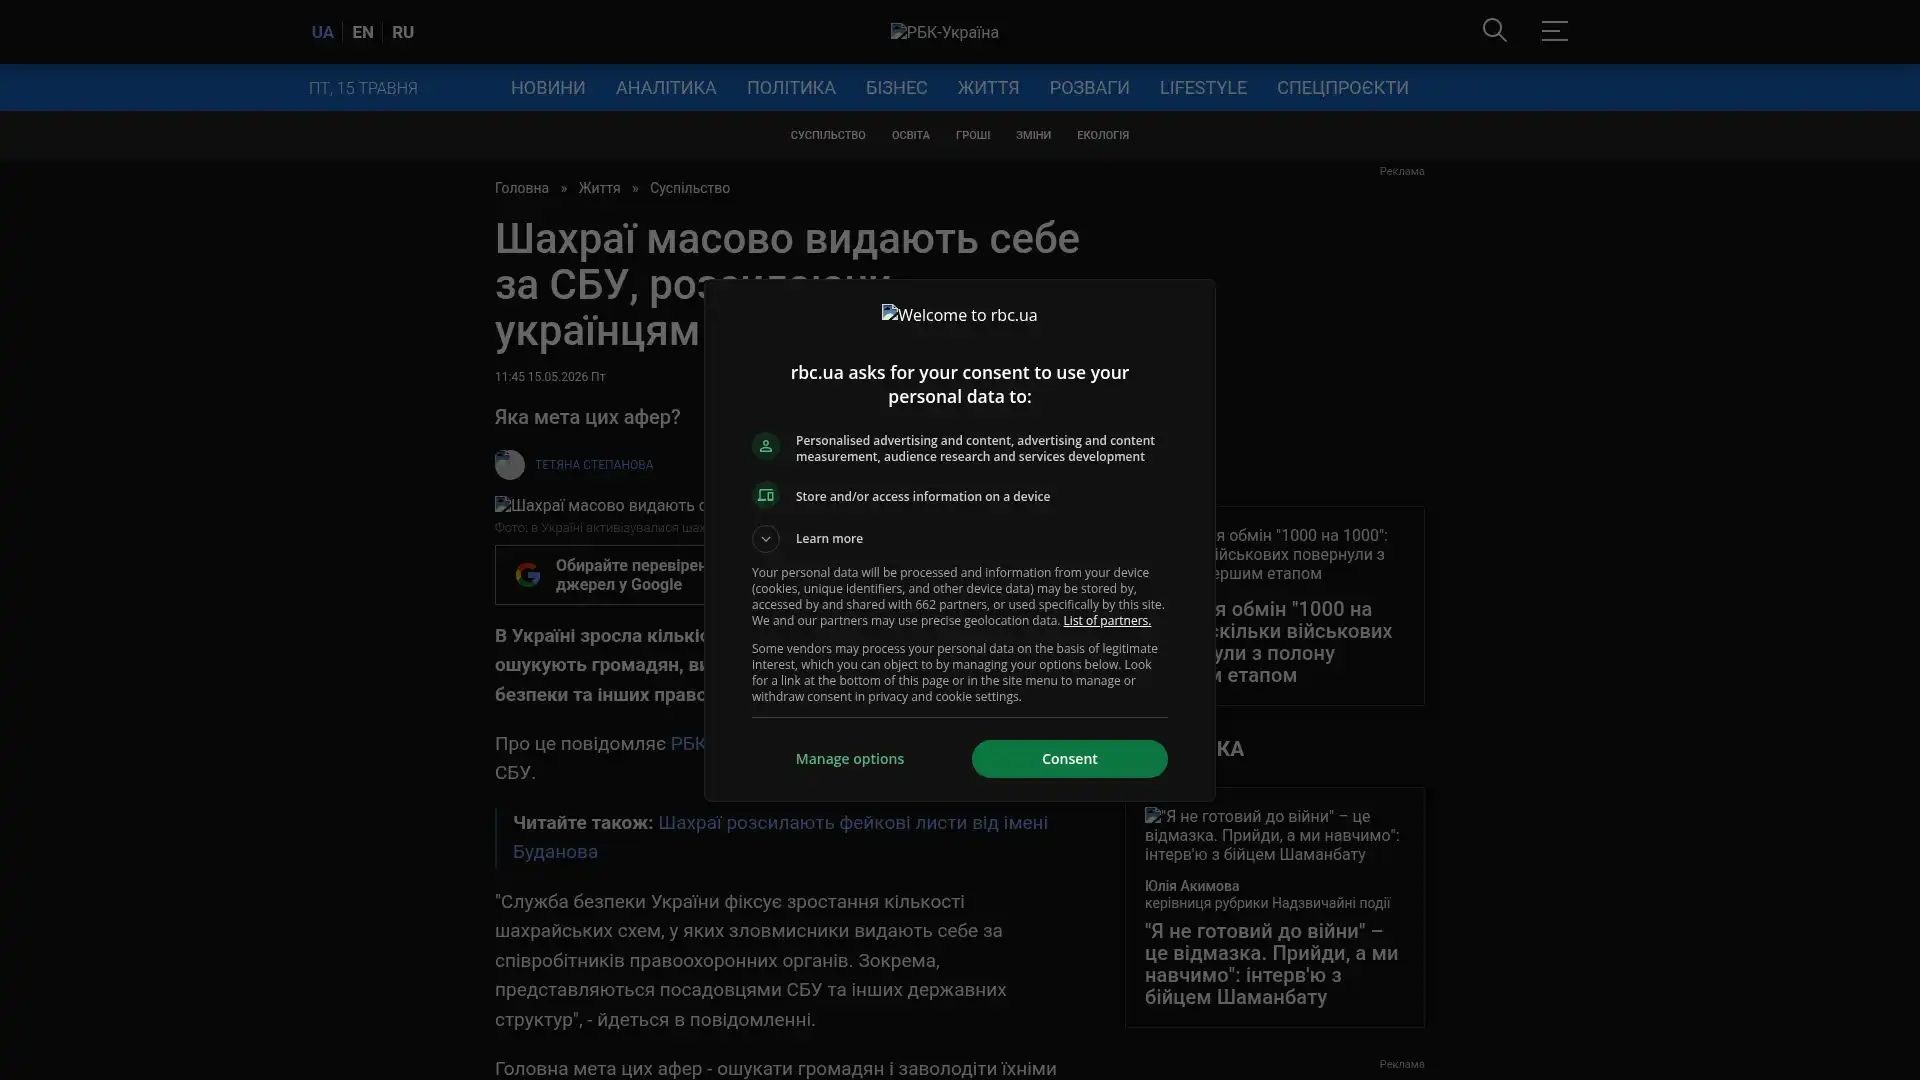This screenshot has height=1080, width=1920.
Task: Click the personalised advertising person icon
Action: [765, 447]
